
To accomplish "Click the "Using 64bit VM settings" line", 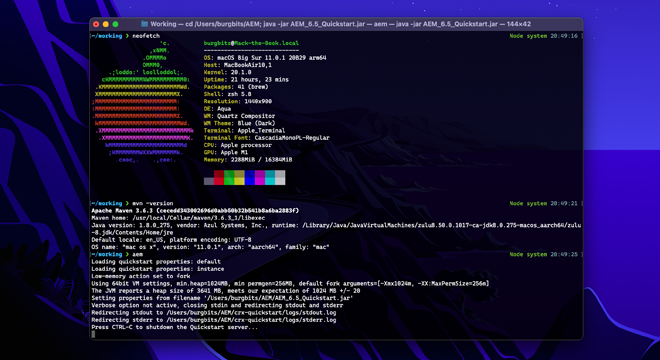I will pos(290,283).
